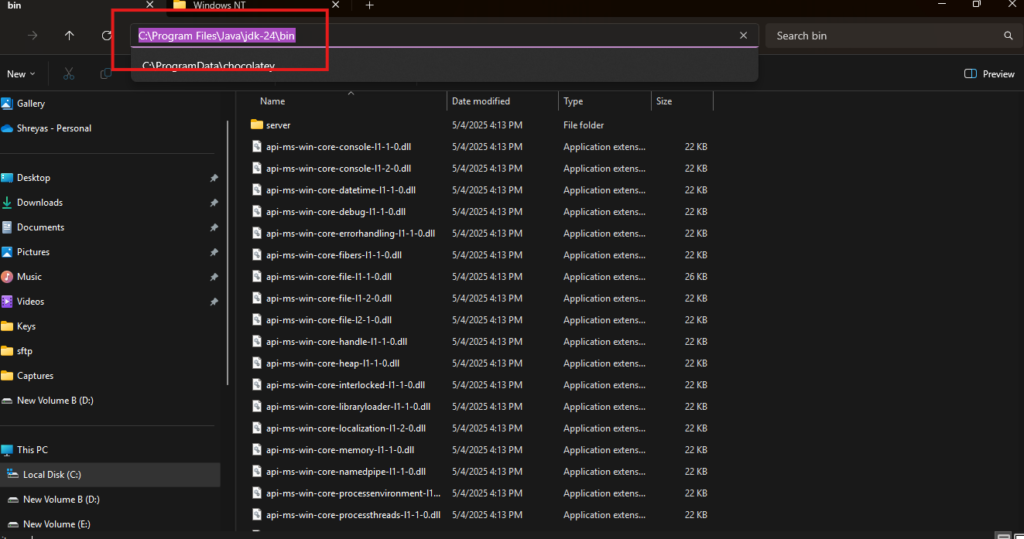Select the Music folder in sidebar
The image size is (1024, 539).
29,276
